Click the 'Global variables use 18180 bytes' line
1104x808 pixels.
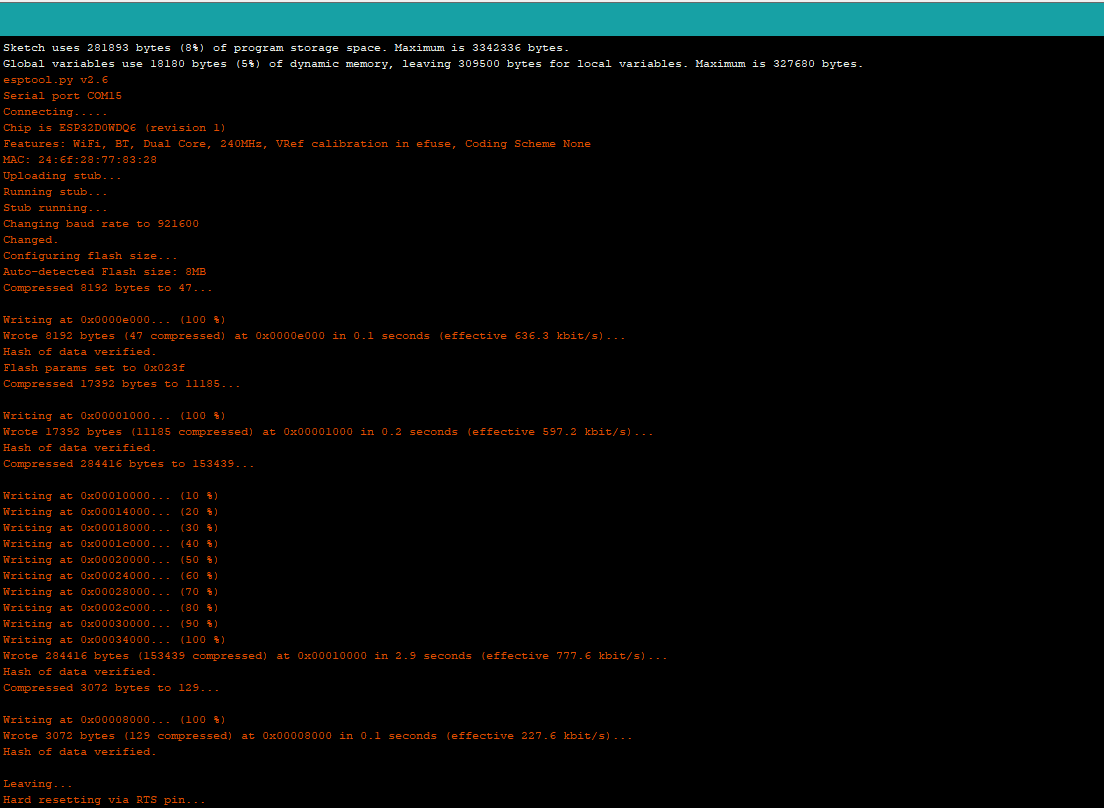[x=432, y=64]
